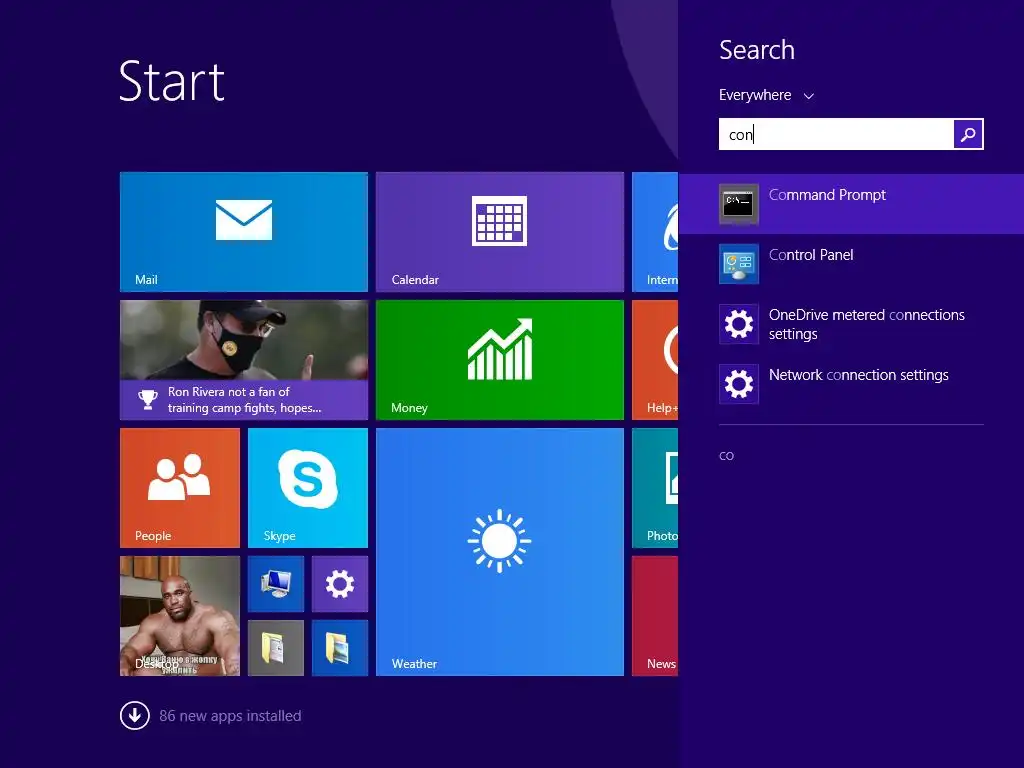Select the Command Prompt search result
Image resolution: width=1024 pixels, height=768 pixels.
point(851,204)
